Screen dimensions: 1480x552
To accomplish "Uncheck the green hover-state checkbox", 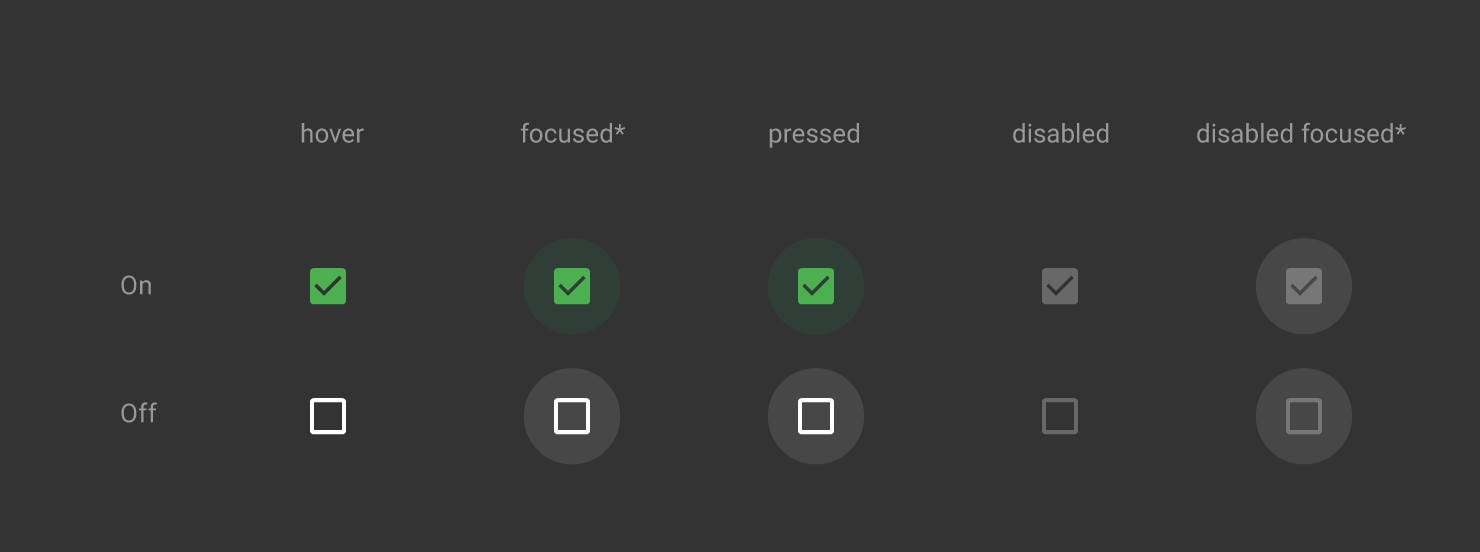I will pyautogui.click(x=328, y=286).
